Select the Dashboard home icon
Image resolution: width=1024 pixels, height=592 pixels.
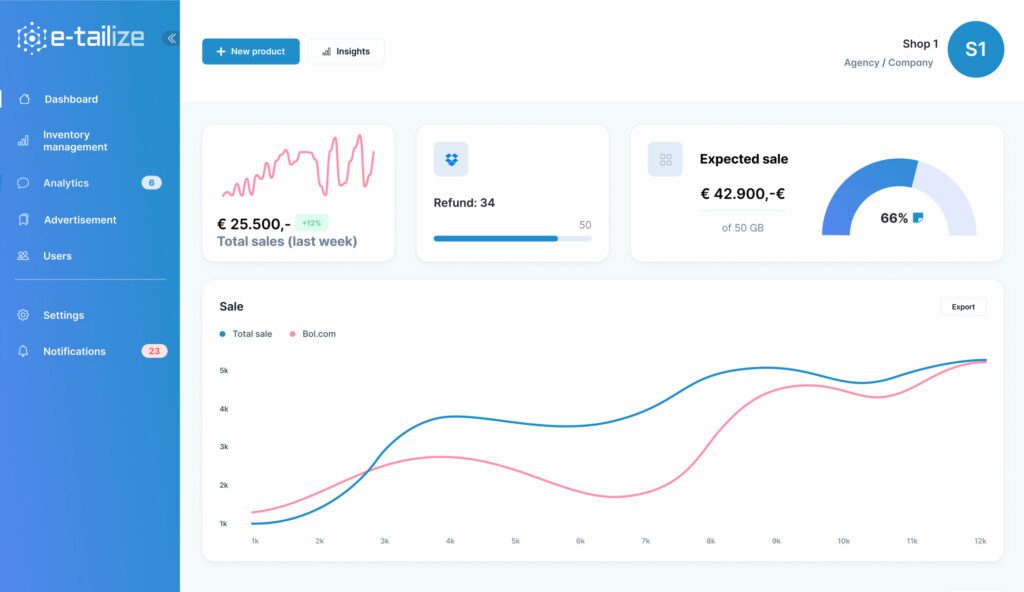point(25,99)
